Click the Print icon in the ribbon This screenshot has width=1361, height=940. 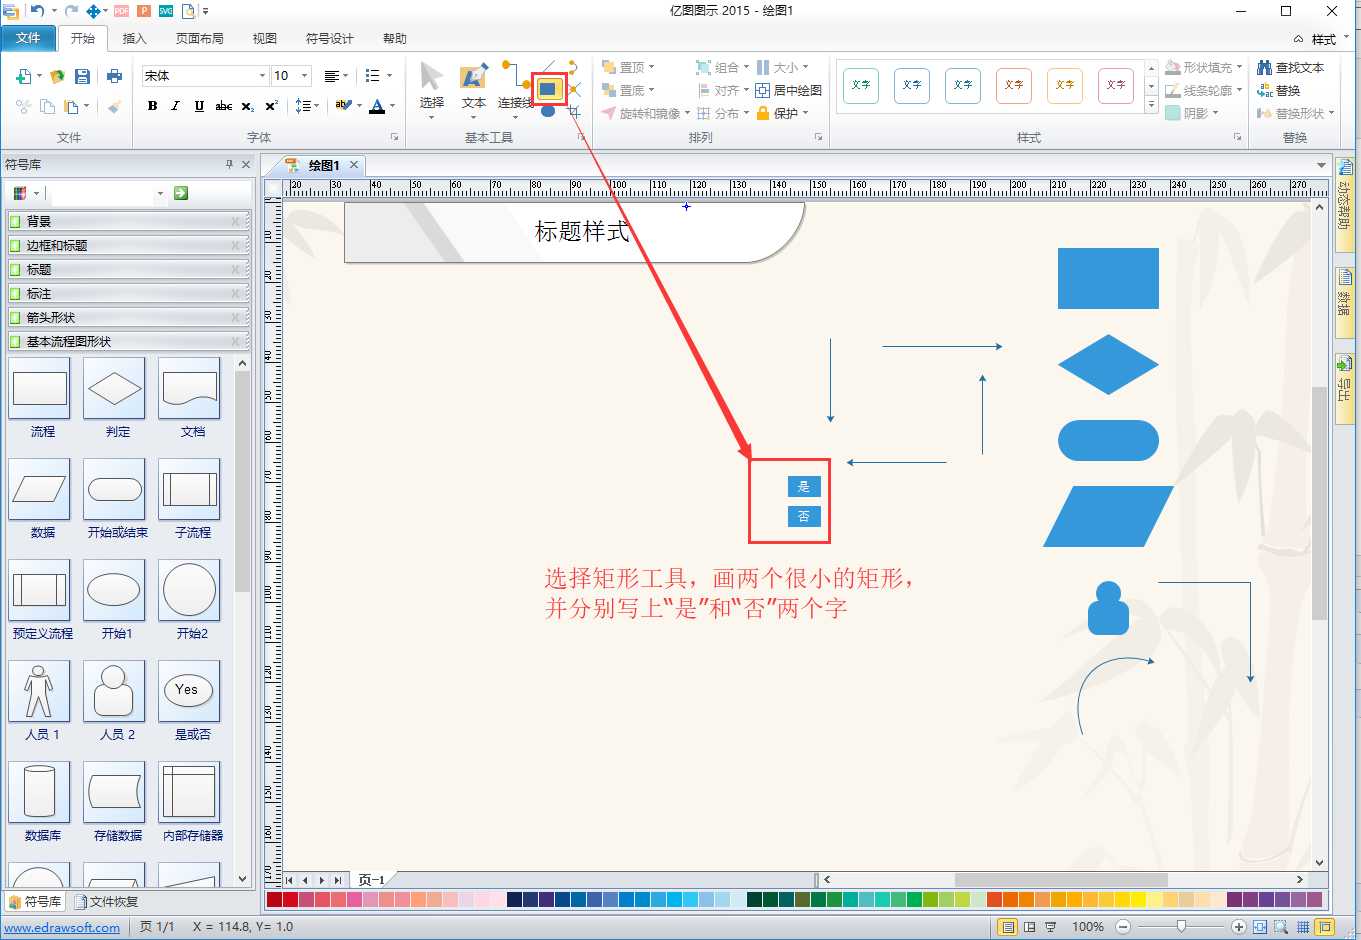114,76
